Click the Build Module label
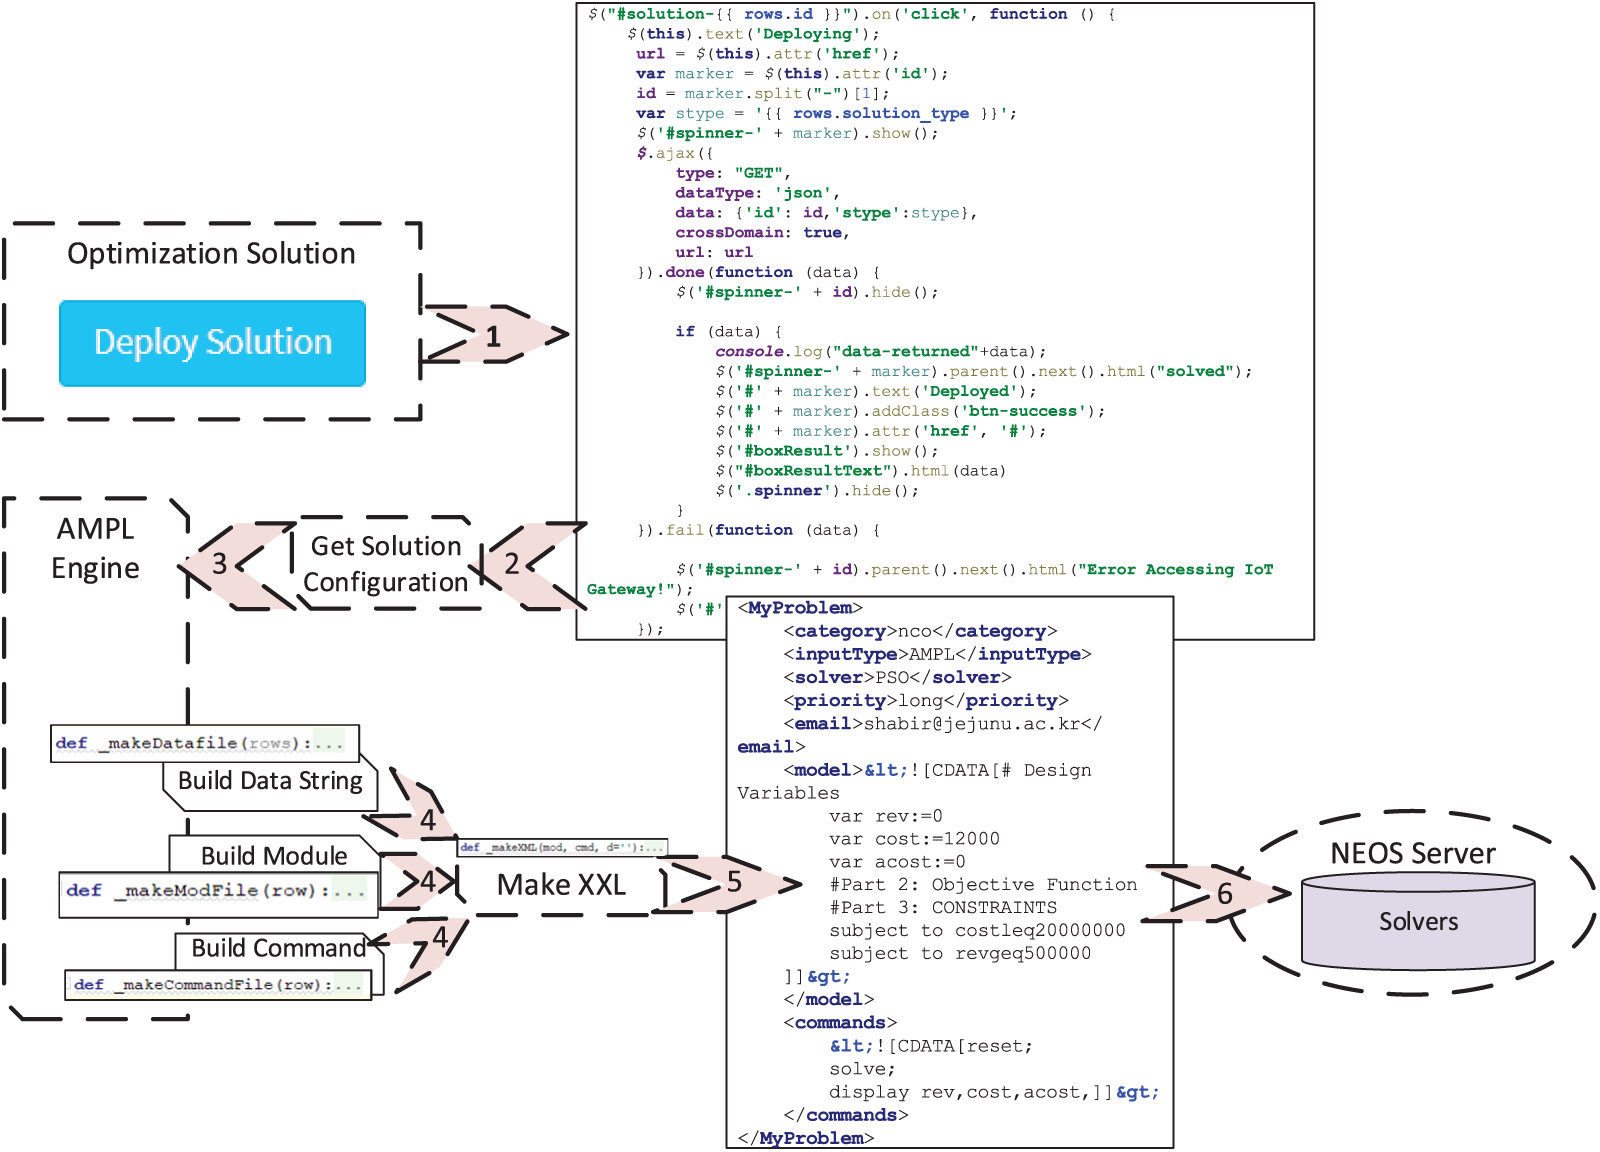 [x=274, y=856]
